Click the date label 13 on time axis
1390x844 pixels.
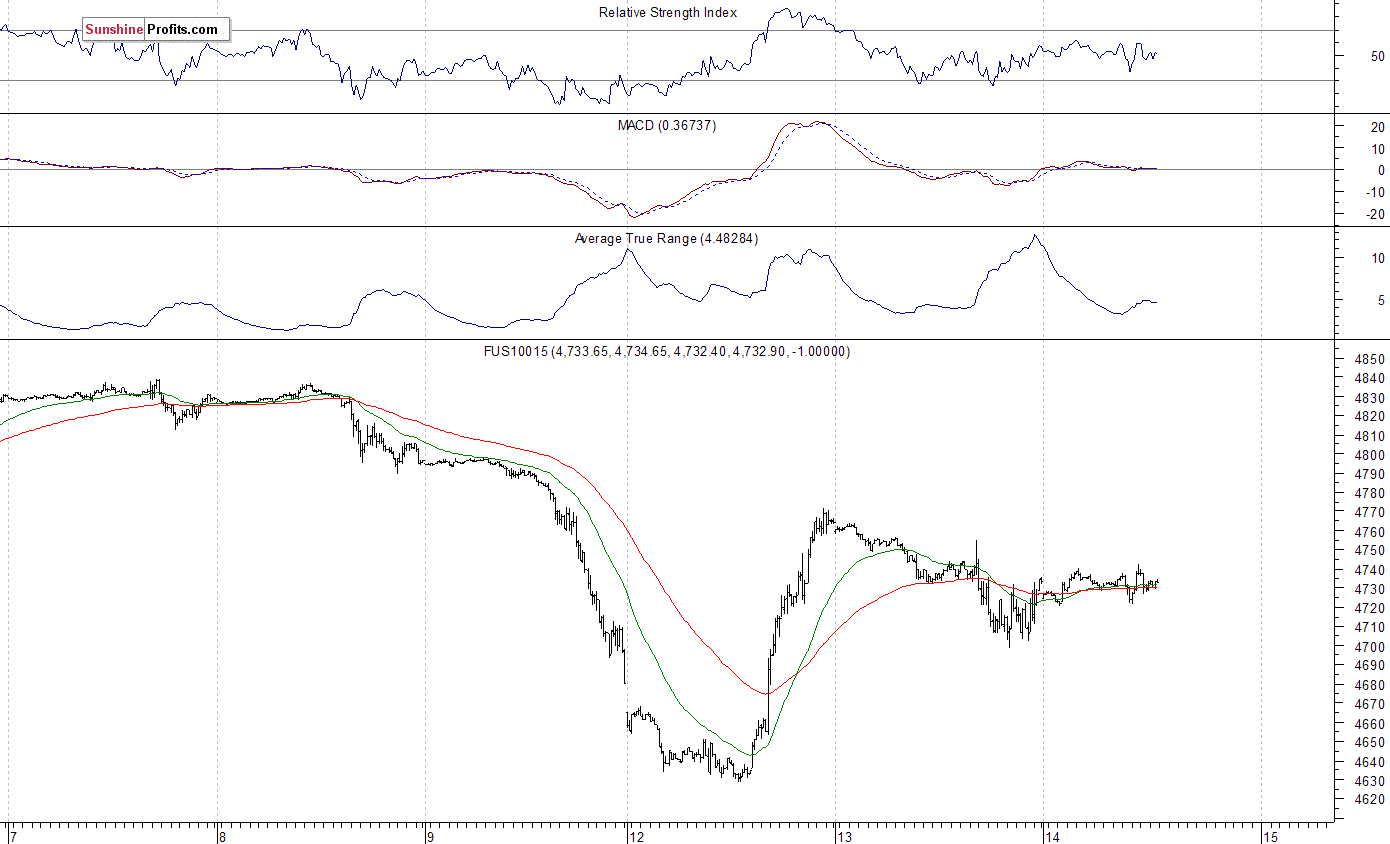844,836
